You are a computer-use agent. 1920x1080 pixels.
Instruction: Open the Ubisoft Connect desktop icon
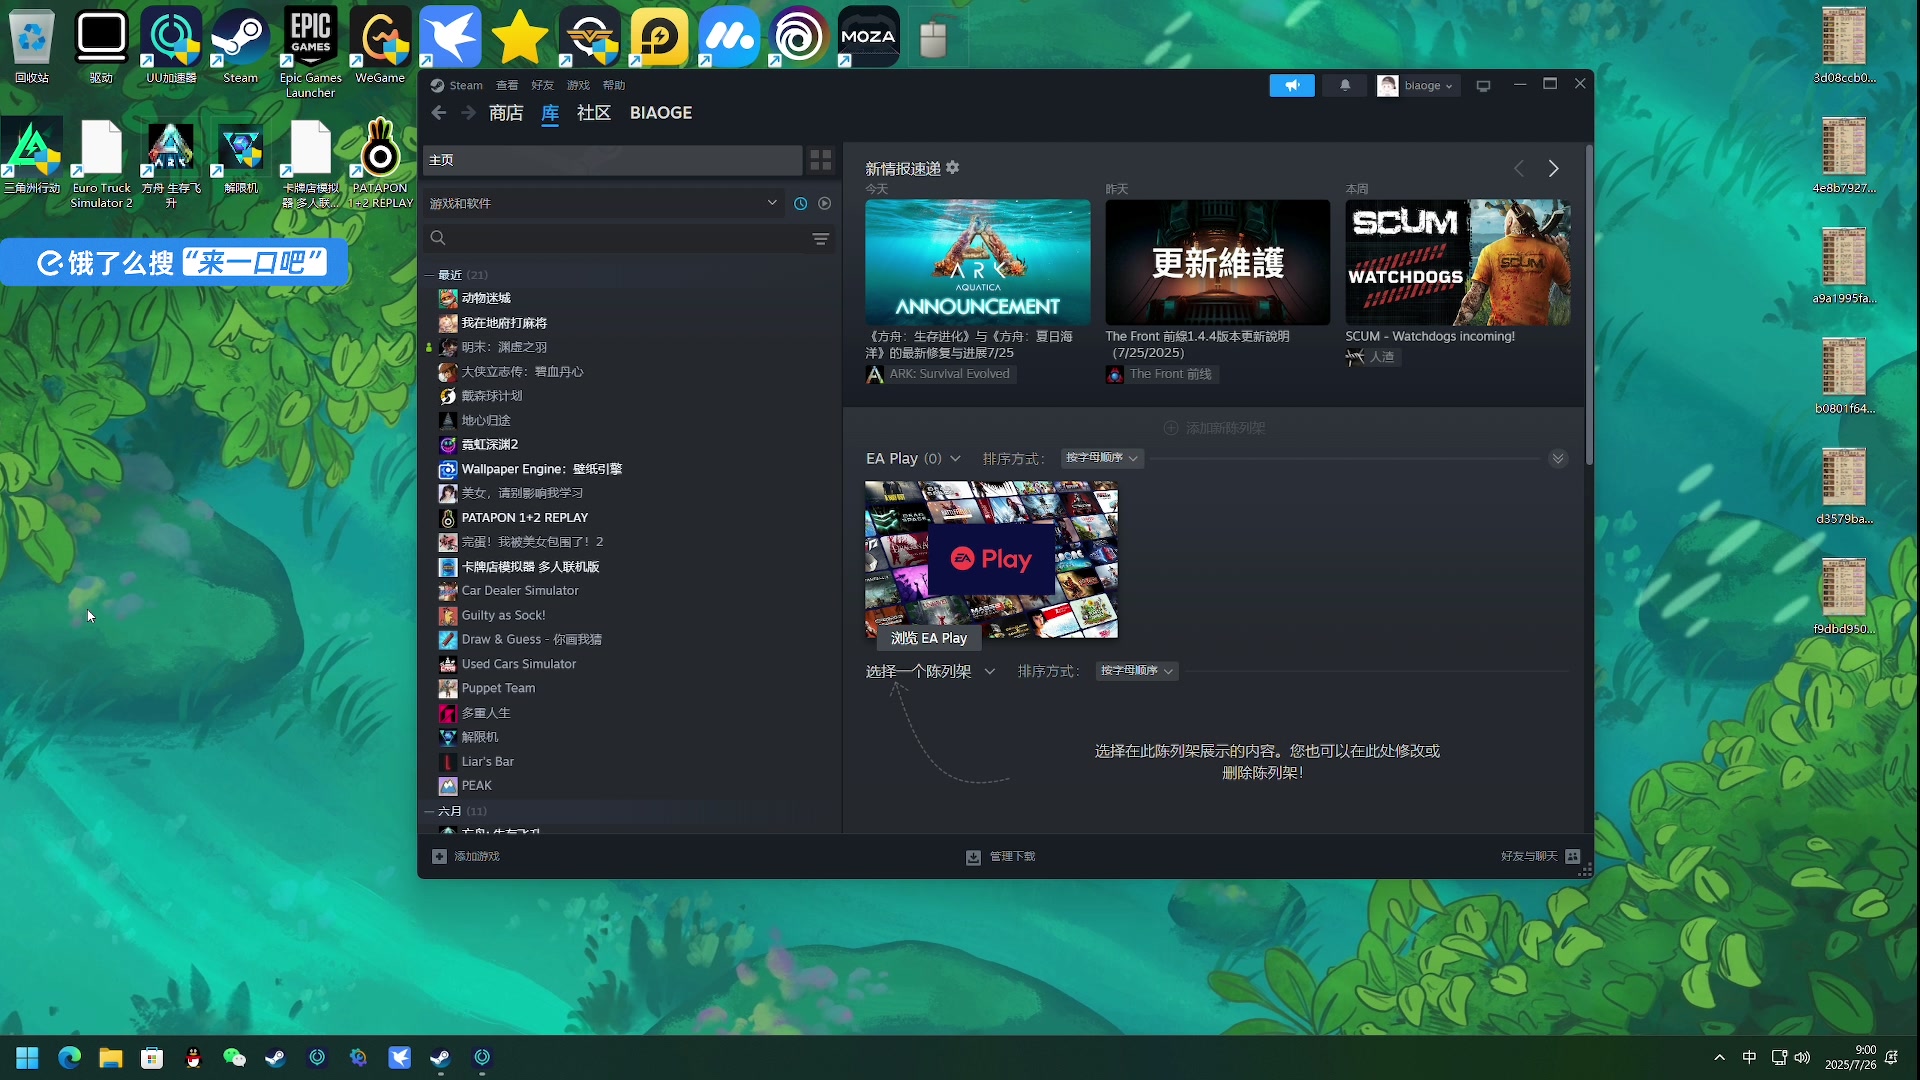[x=798, y=36]
